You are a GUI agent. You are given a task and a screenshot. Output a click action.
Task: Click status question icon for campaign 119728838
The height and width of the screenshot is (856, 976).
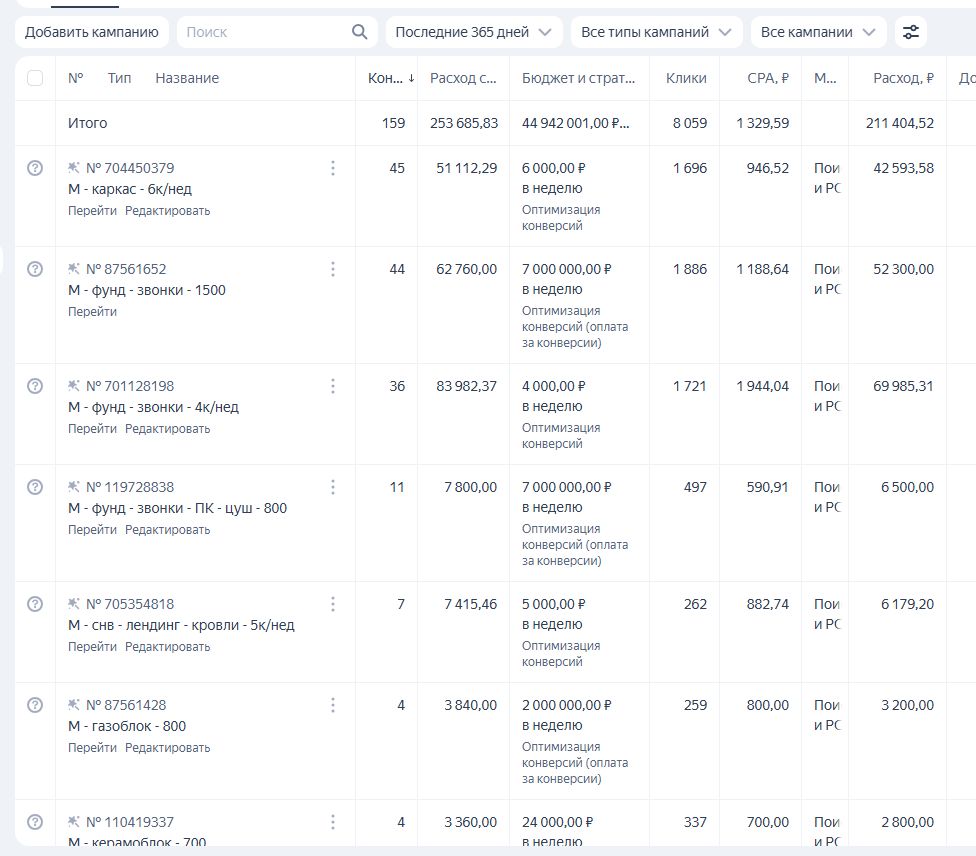coord(35,487)
